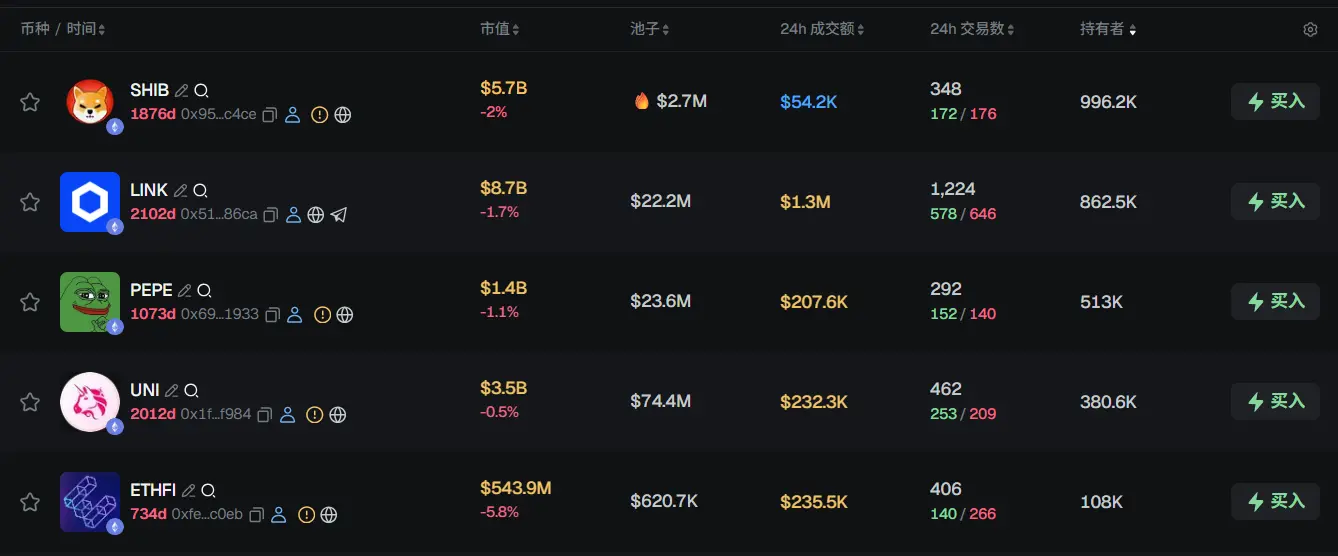Add SHIB to favorites
1338x556 pixels.
(30, 102)
